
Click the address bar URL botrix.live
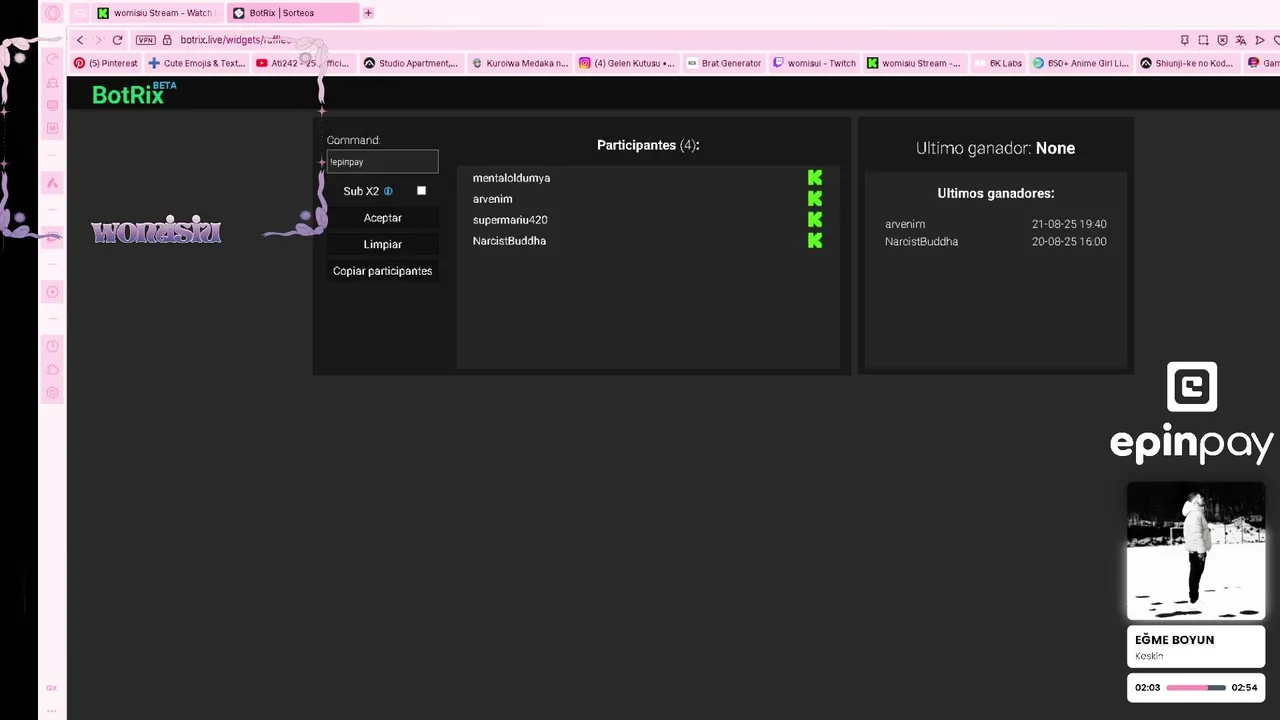(x=236, y=40)
